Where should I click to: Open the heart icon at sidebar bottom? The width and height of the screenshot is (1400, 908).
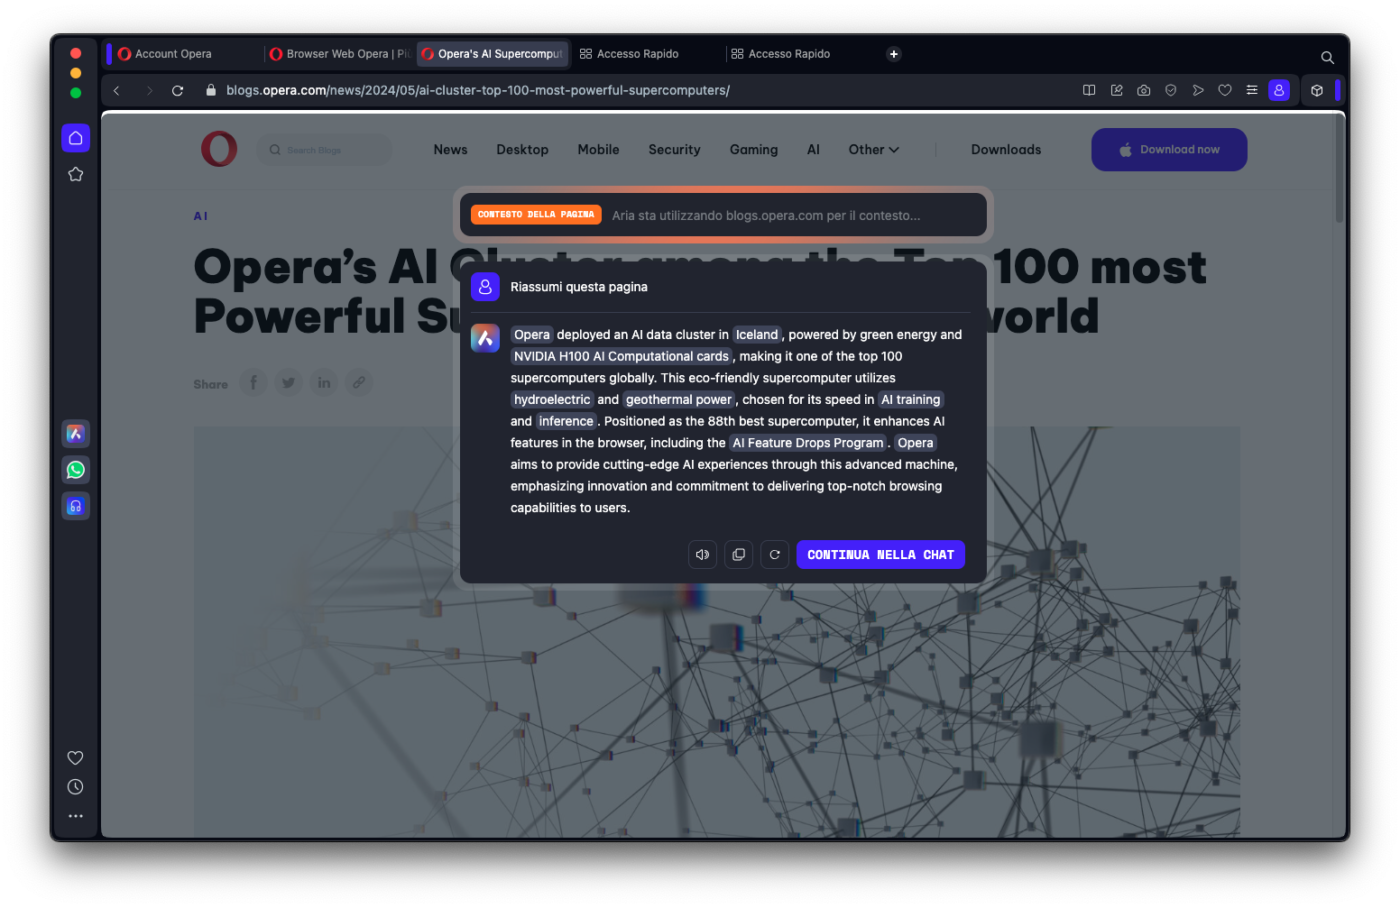(x=75, y=758)
